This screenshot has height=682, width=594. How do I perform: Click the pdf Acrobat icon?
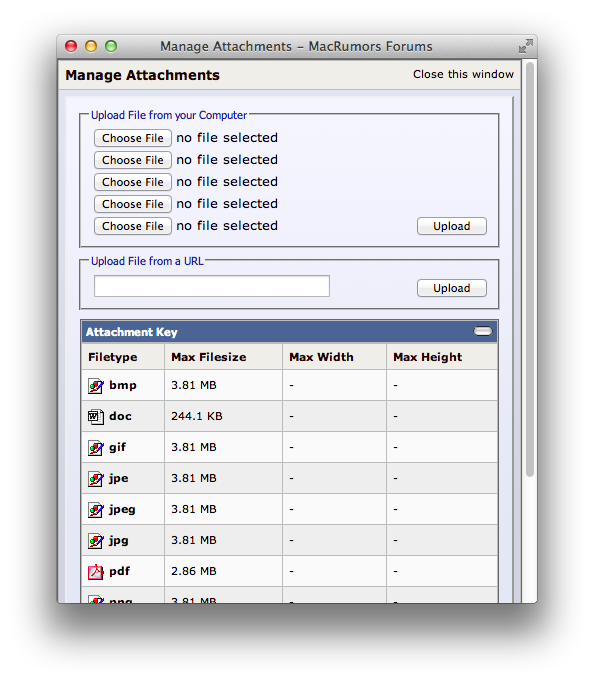click(96, 572)
